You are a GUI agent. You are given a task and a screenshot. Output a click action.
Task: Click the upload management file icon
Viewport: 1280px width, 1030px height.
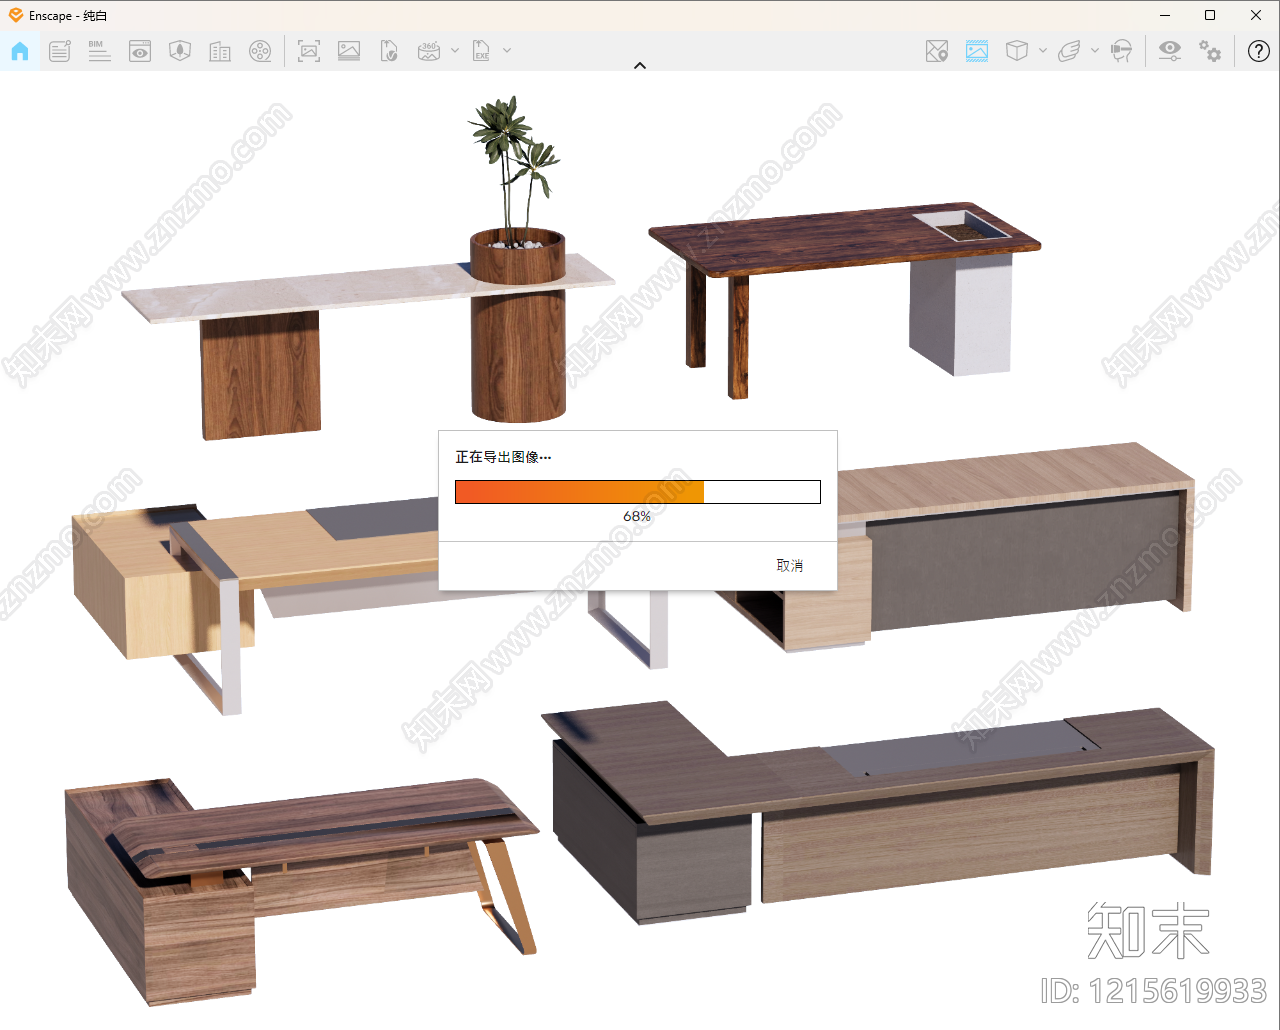pos(389,51)
